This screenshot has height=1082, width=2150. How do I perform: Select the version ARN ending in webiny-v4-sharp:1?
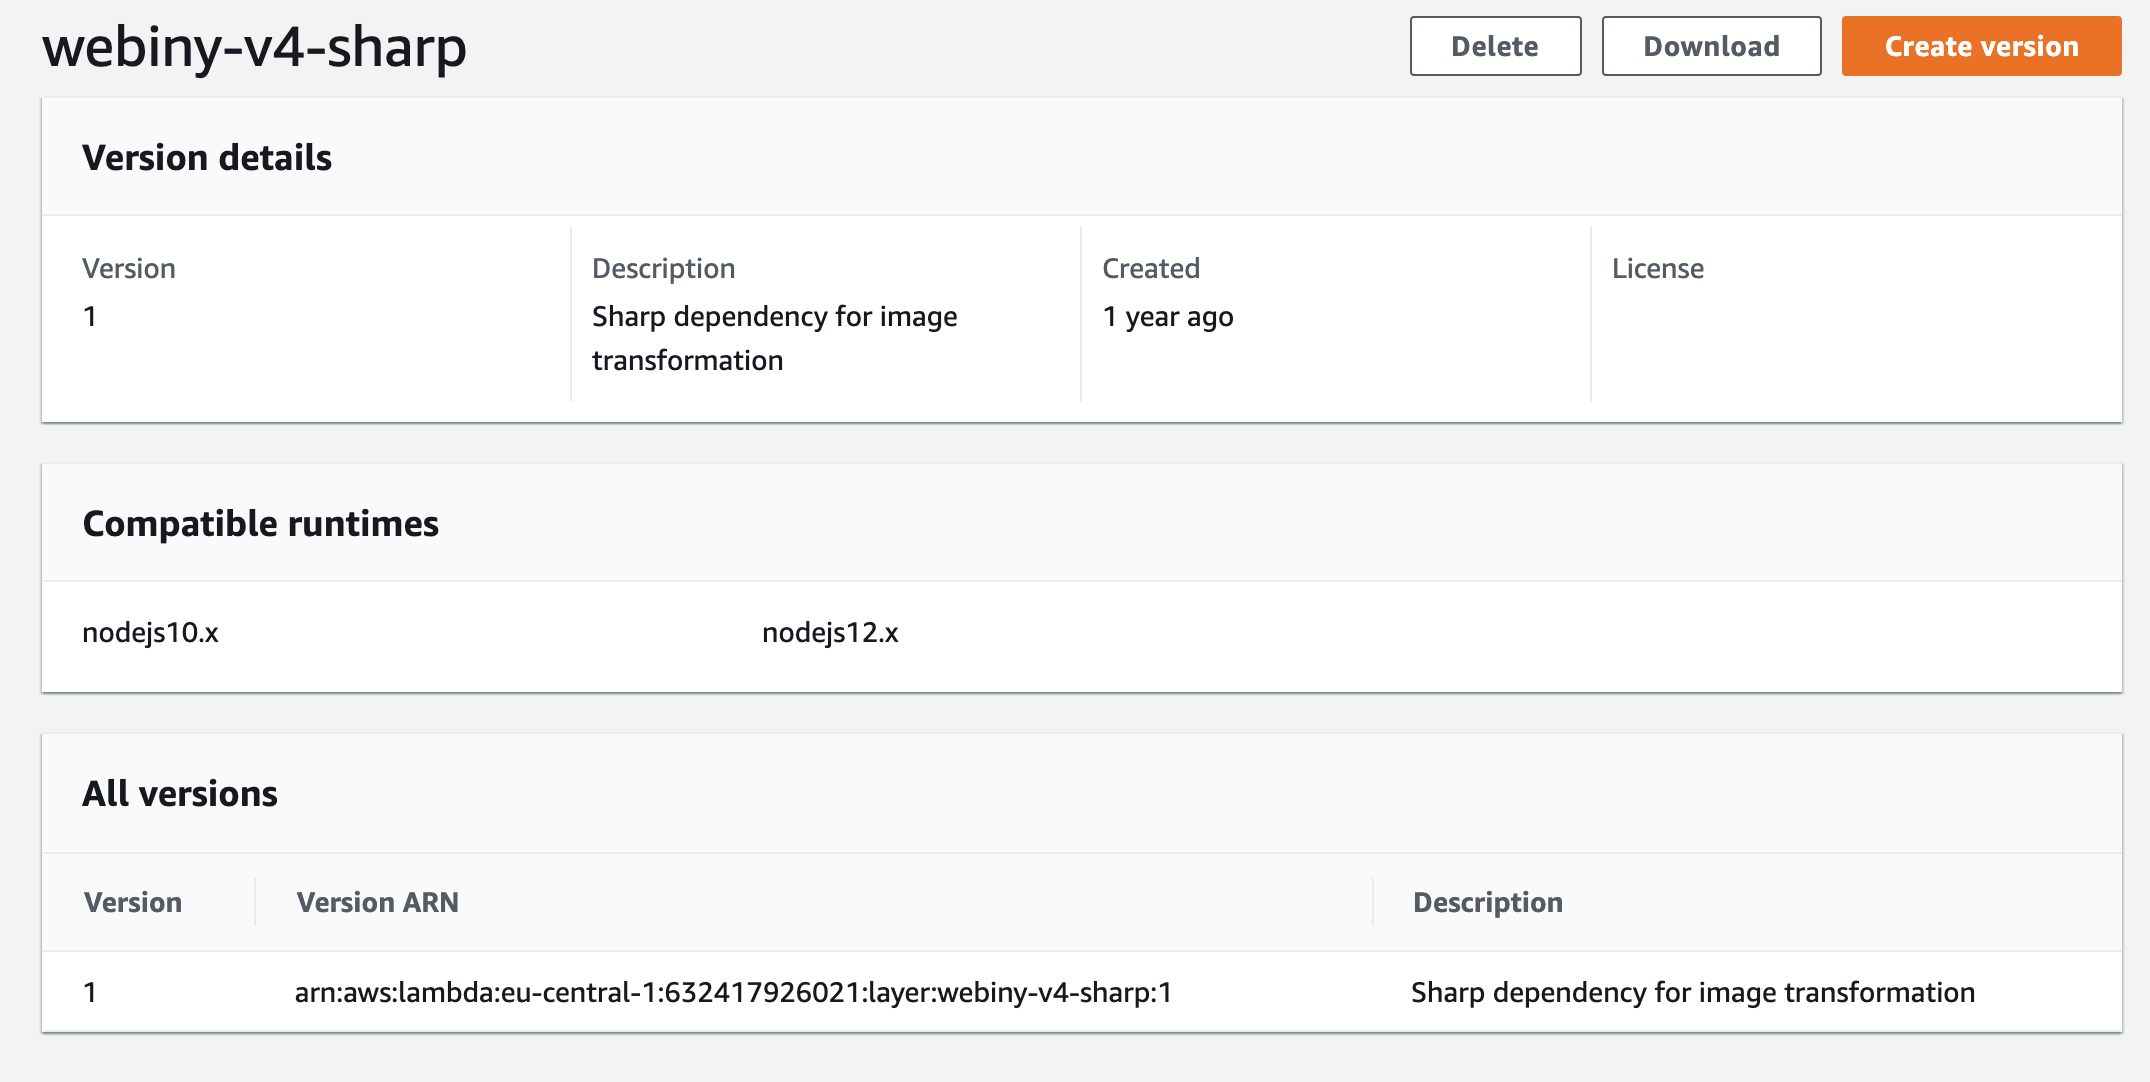coord(733,993)
